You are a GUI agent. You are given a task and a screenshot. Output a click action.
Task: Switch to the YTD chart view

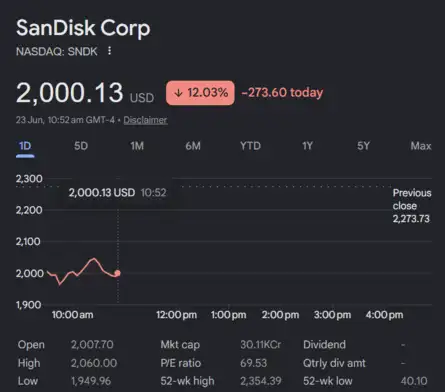250,146
